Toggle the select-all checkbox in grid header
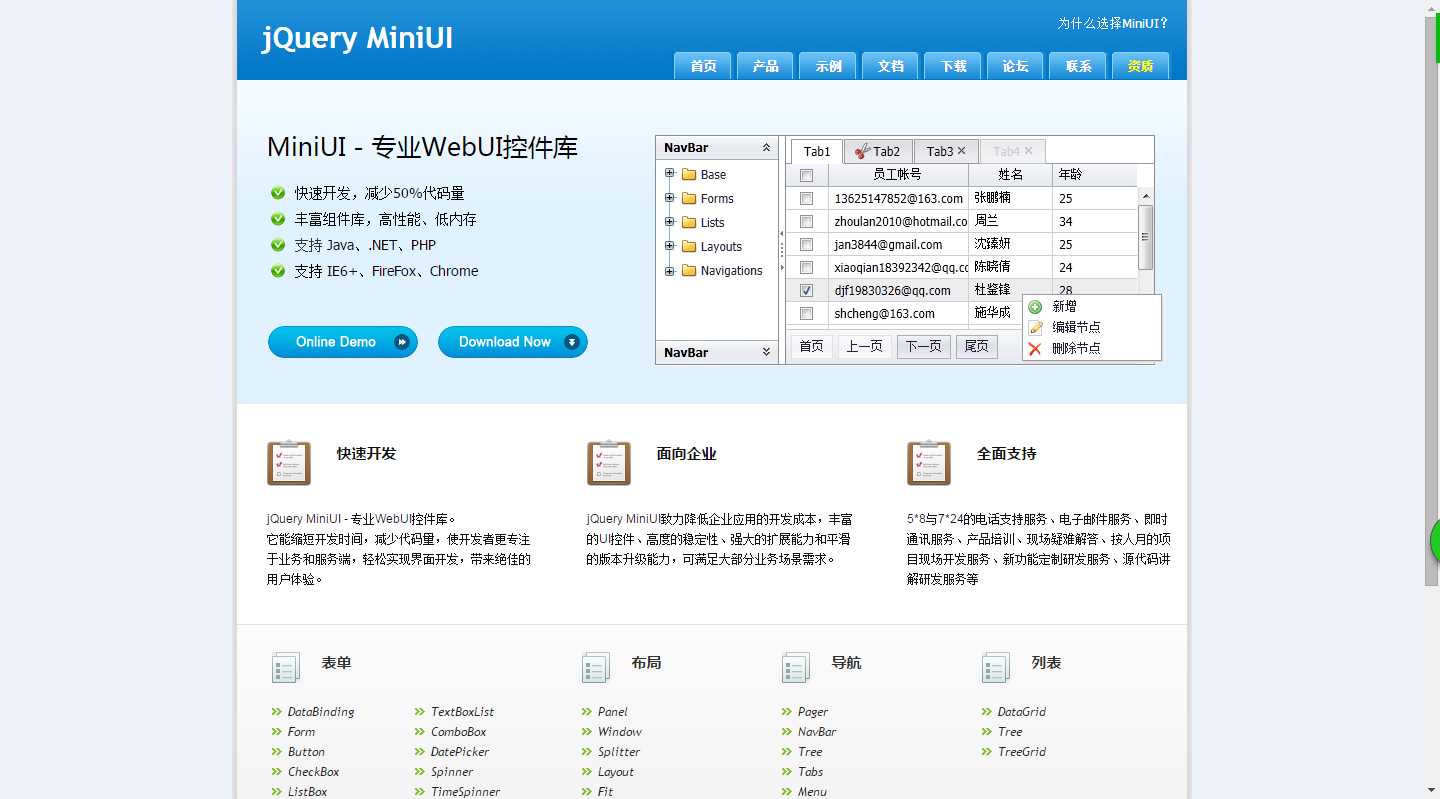The height and width of the screenshot is (799, 1440). pyautogui.click(x=807, y=175)
